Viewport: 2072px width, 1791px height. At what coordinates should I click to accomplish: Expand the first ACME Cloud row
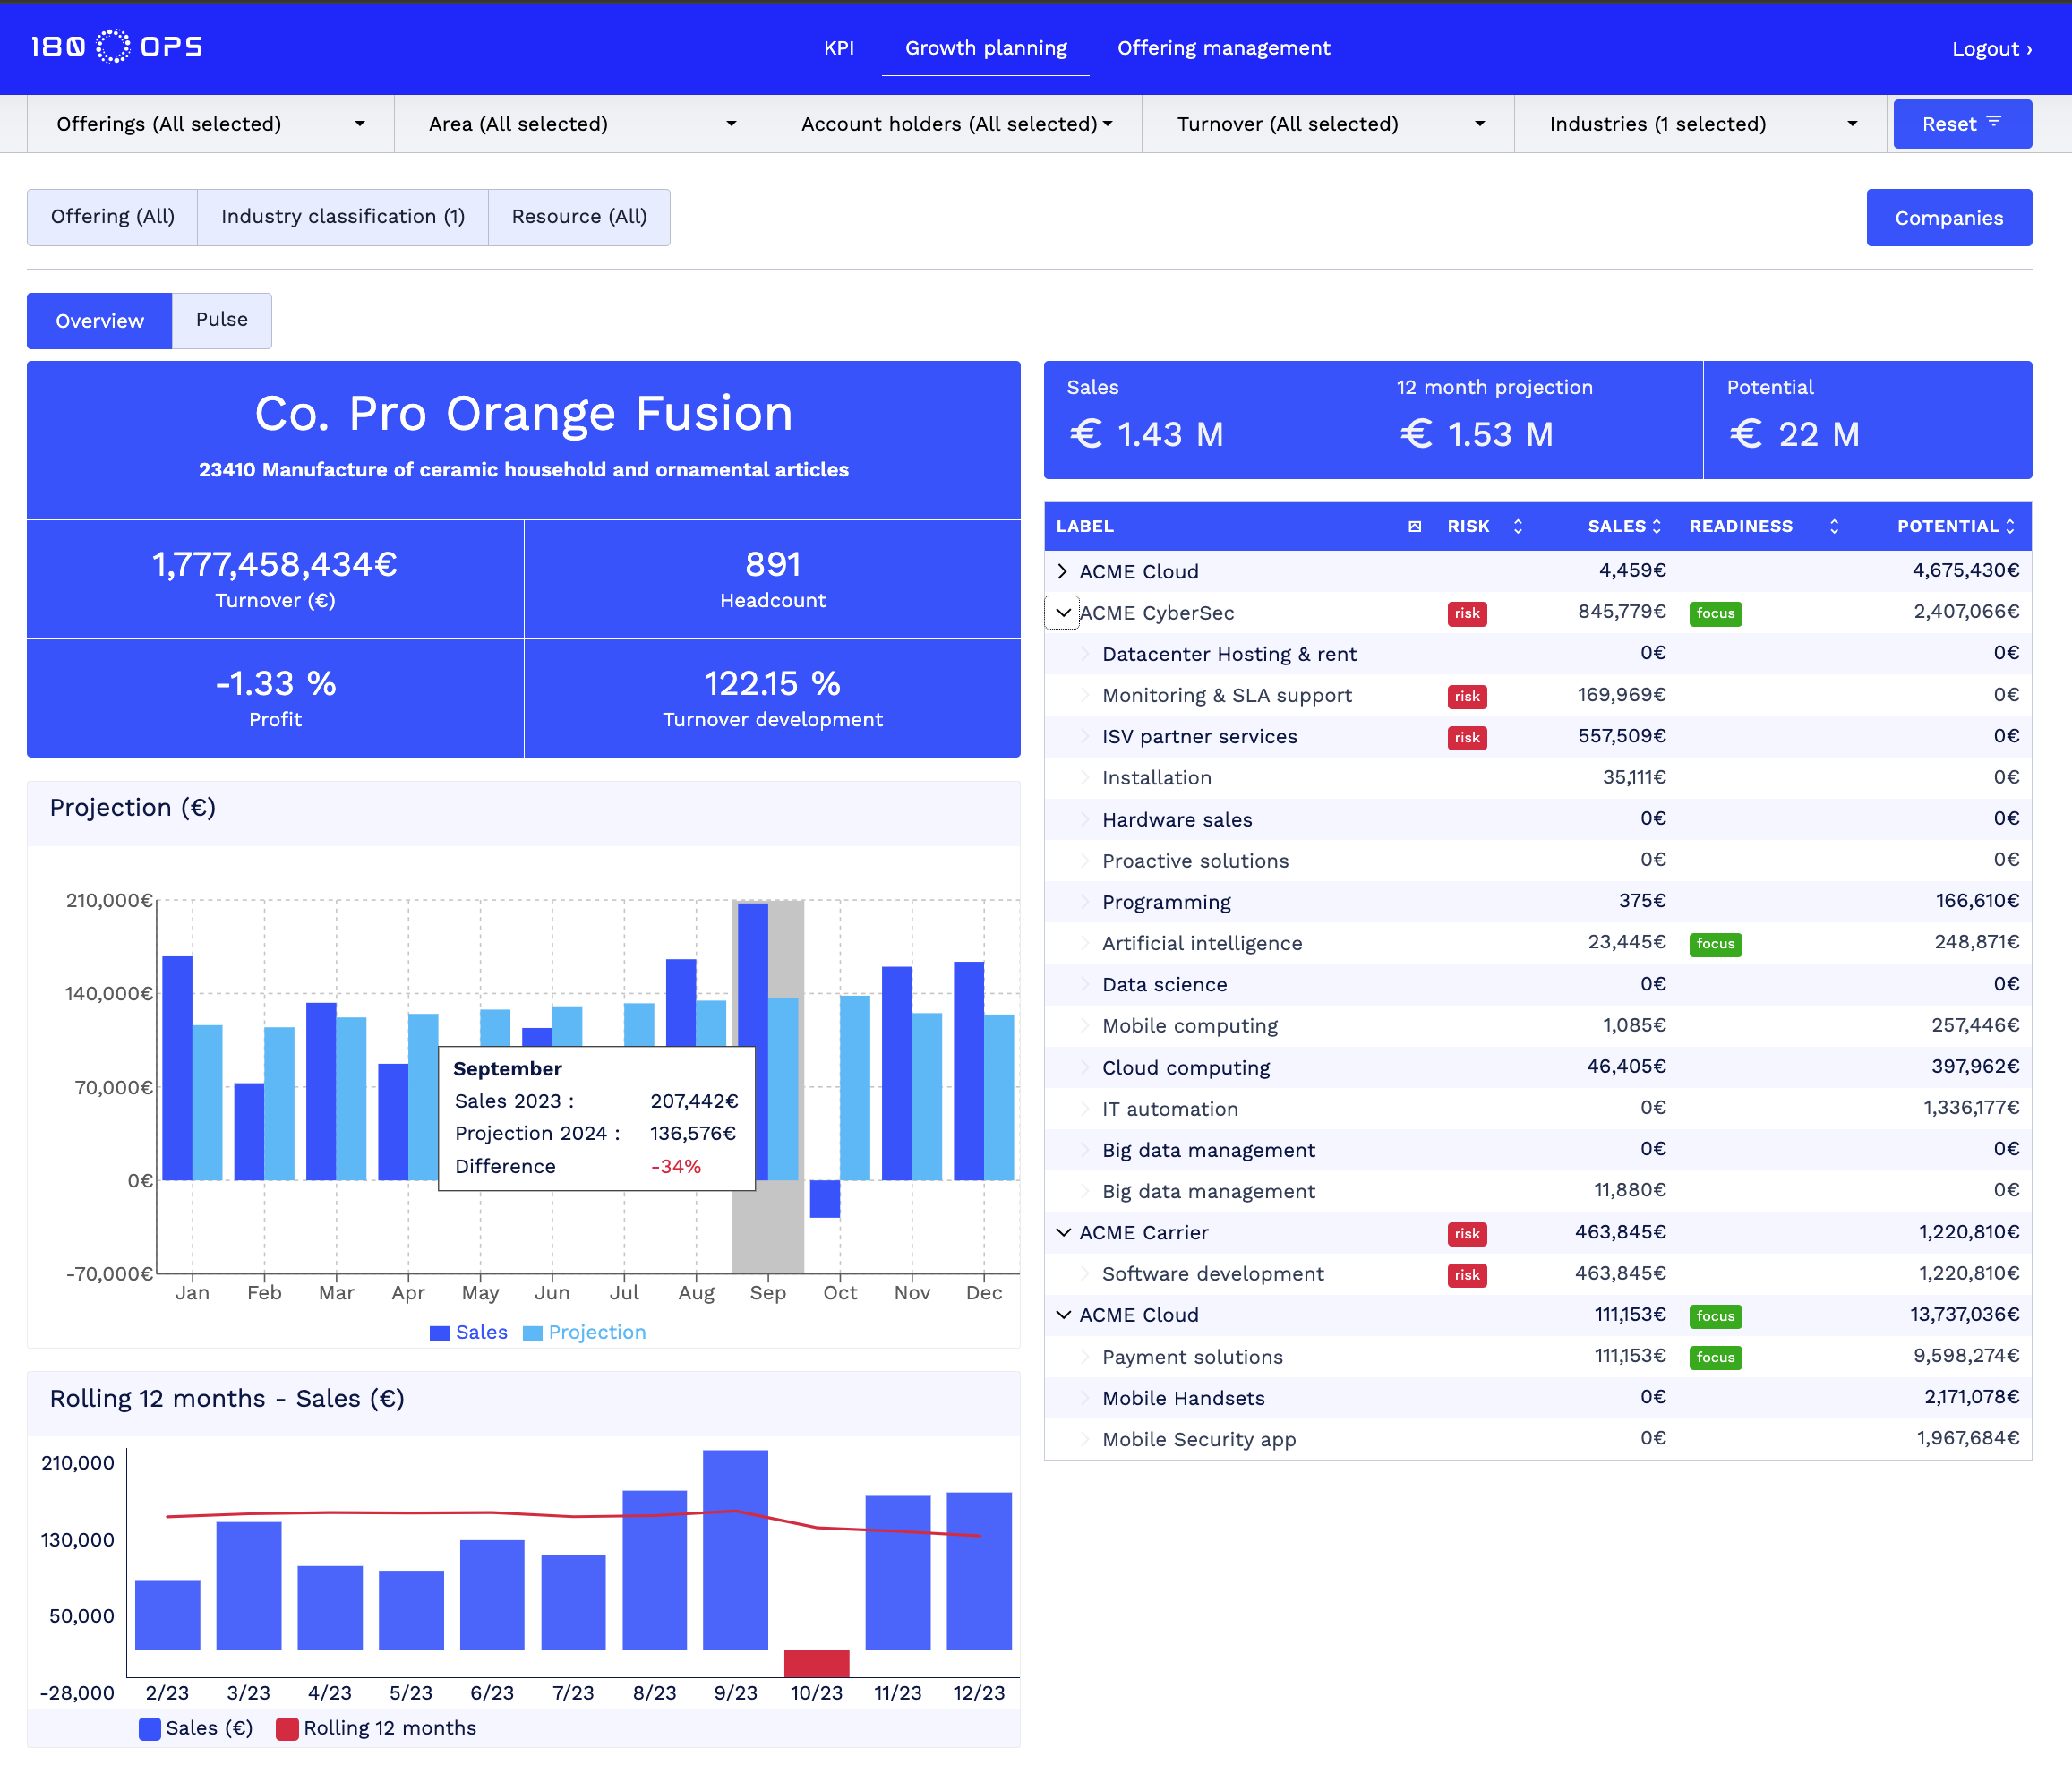[x=1062, y=571]
